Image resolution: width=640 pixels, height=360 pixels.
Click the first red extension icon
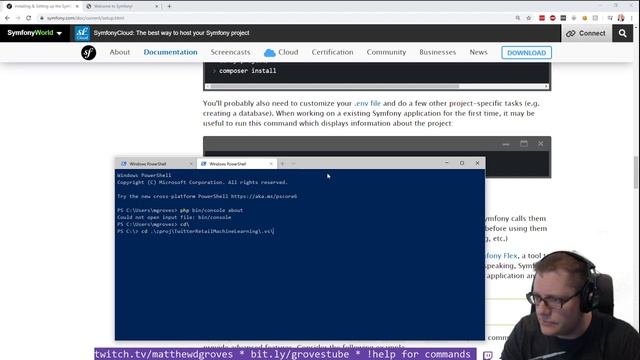[x=542, y=18]
